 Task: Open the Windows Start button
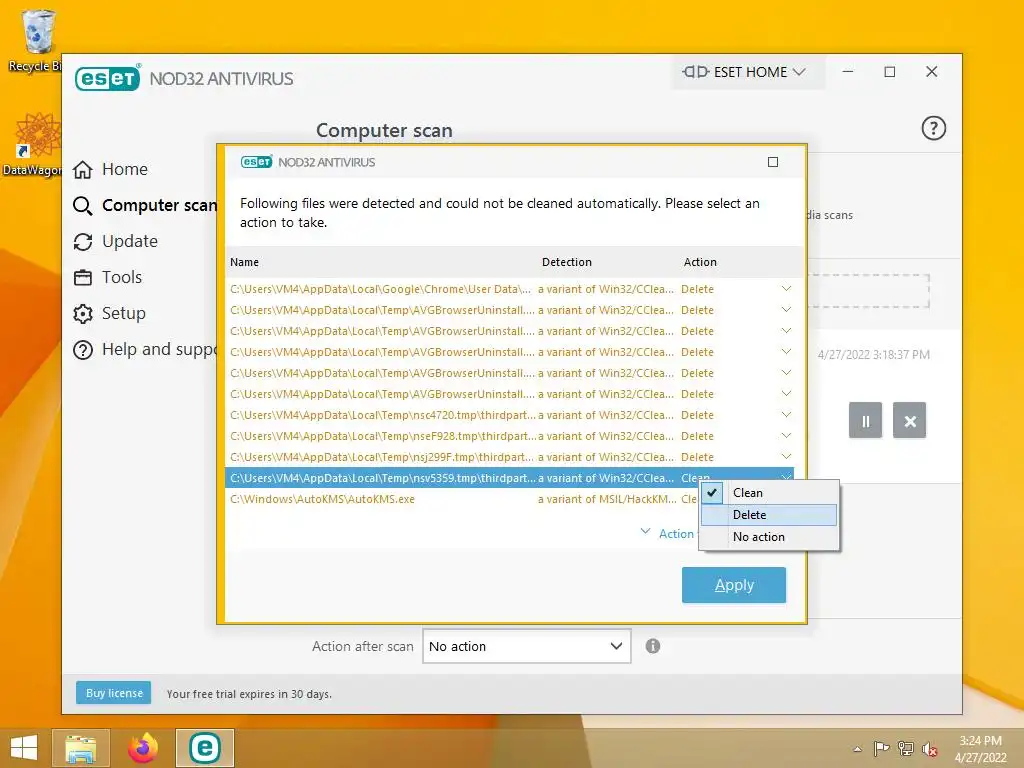24,748
